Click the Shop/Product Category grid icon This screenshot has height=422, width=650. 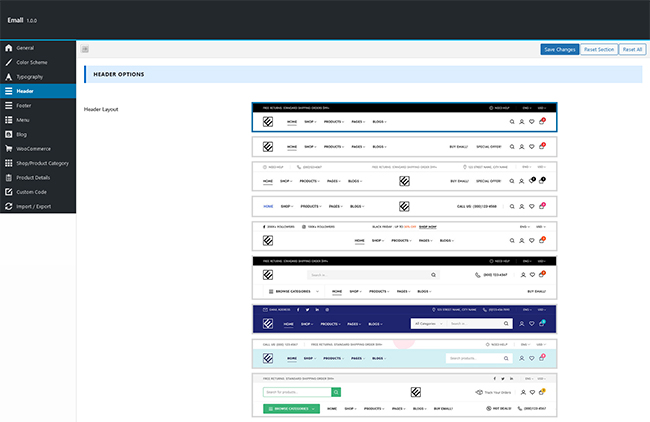coord(9,163)
